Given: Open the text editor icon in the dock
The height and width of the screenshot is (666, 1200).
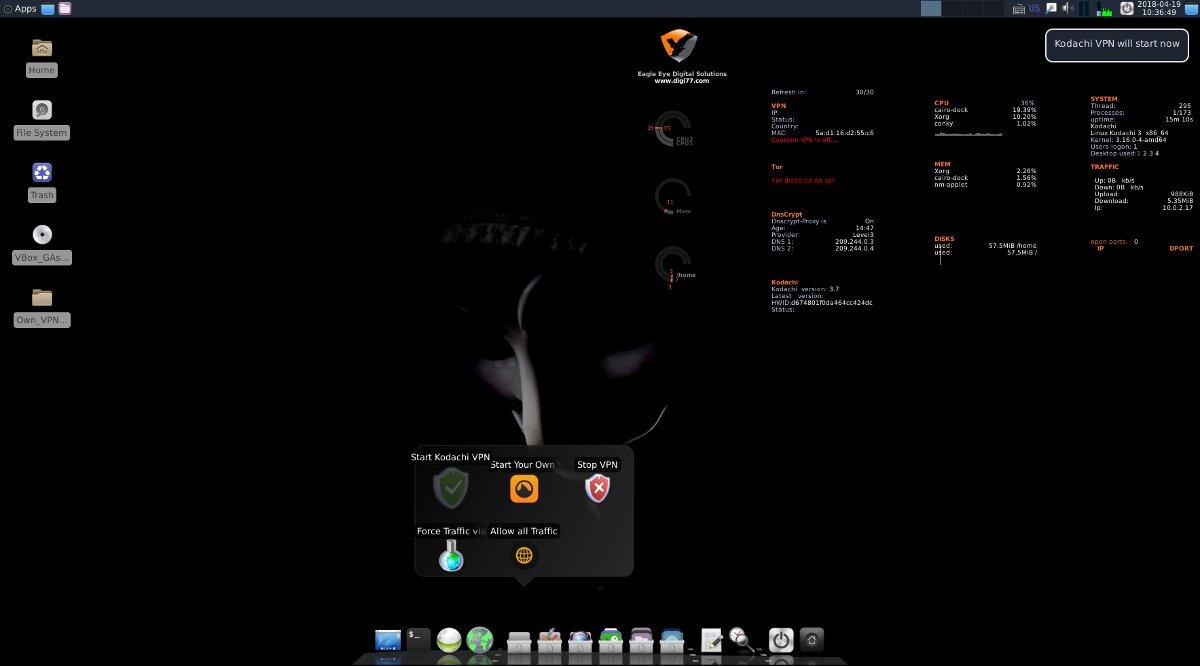Looking at the screenshot, I should pyautogui.click(x=711, y=640).
